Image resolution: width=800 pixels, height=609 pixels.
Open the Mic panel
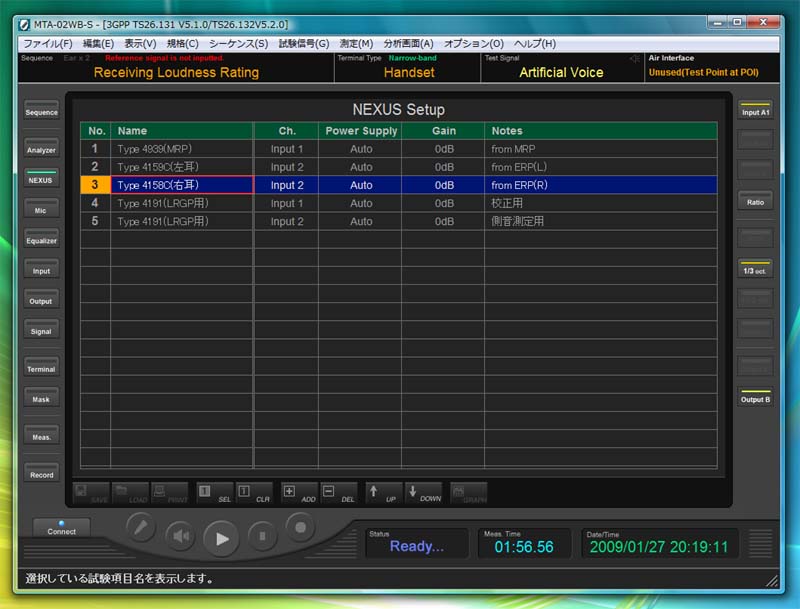[41, 208]
